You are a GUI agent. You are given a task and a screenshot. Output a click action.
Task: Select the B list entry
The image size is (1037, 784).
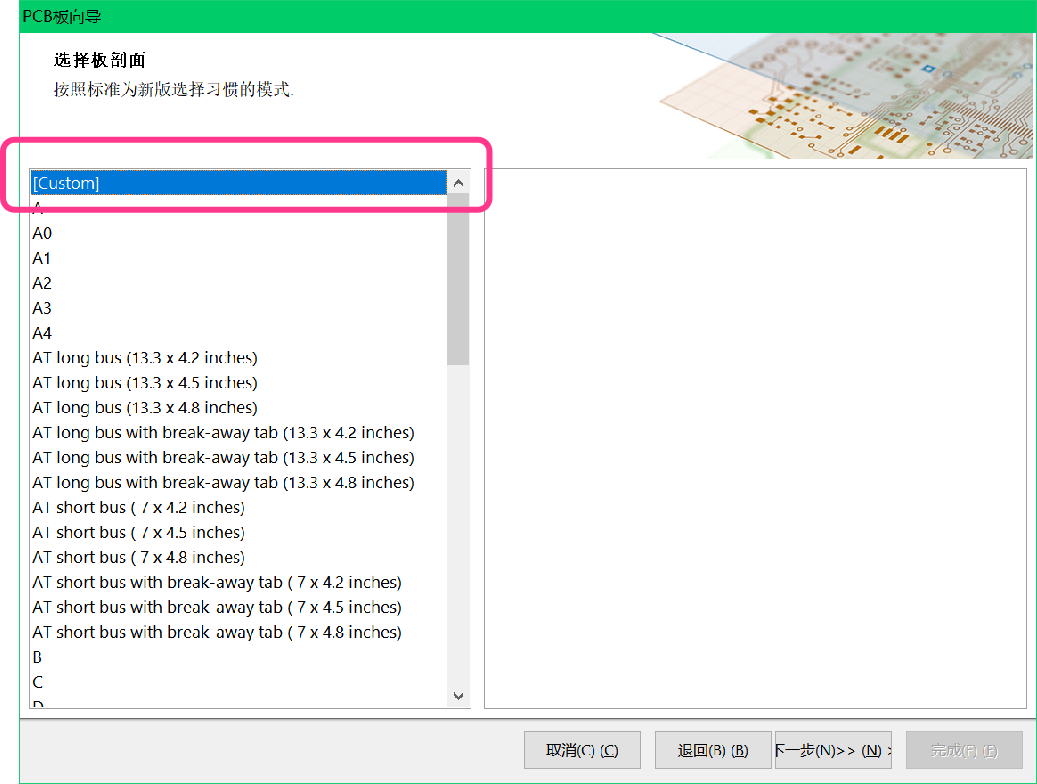239,658
